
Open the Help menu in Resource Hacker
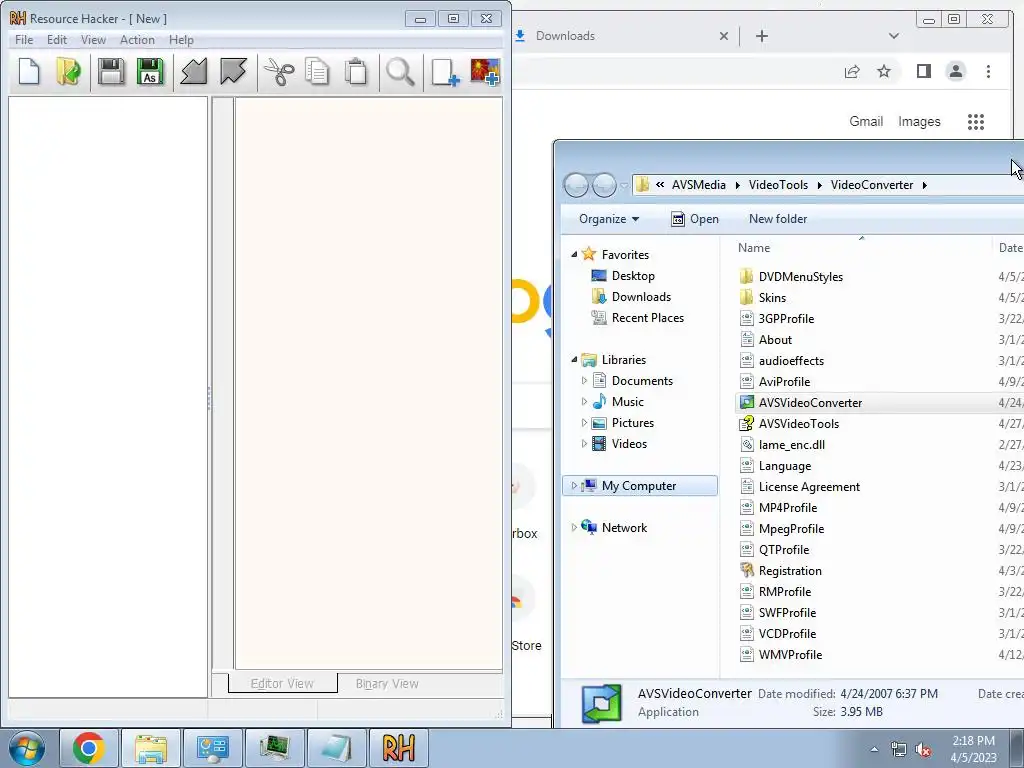tap(181, 40)
